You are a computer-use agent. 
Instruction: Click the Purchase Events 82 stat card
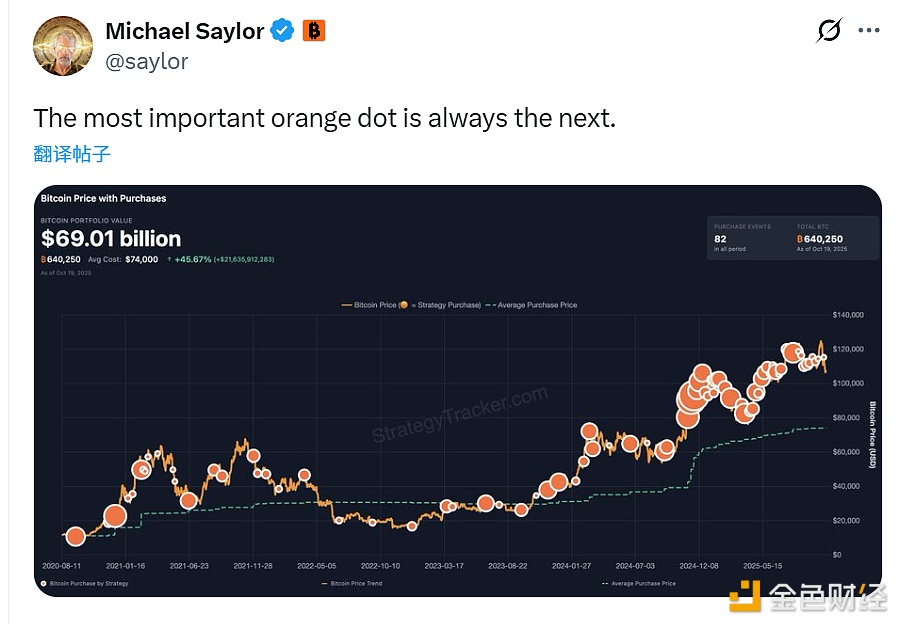click(x=743, y=238)
